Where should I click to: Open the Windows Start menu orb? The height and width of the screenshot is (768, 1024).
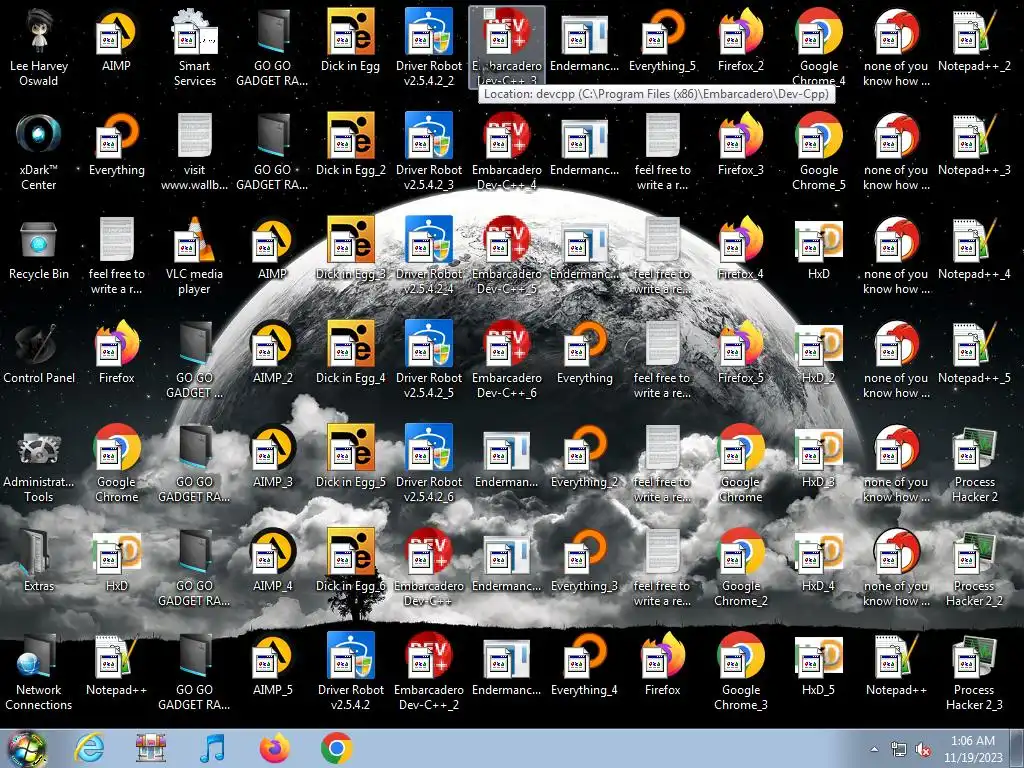pyautogui.click(x=25, y=748)
